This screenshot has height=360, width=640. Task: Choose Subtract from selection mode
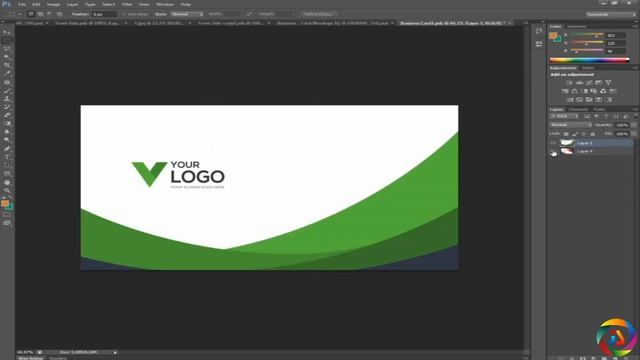(49, 14)
